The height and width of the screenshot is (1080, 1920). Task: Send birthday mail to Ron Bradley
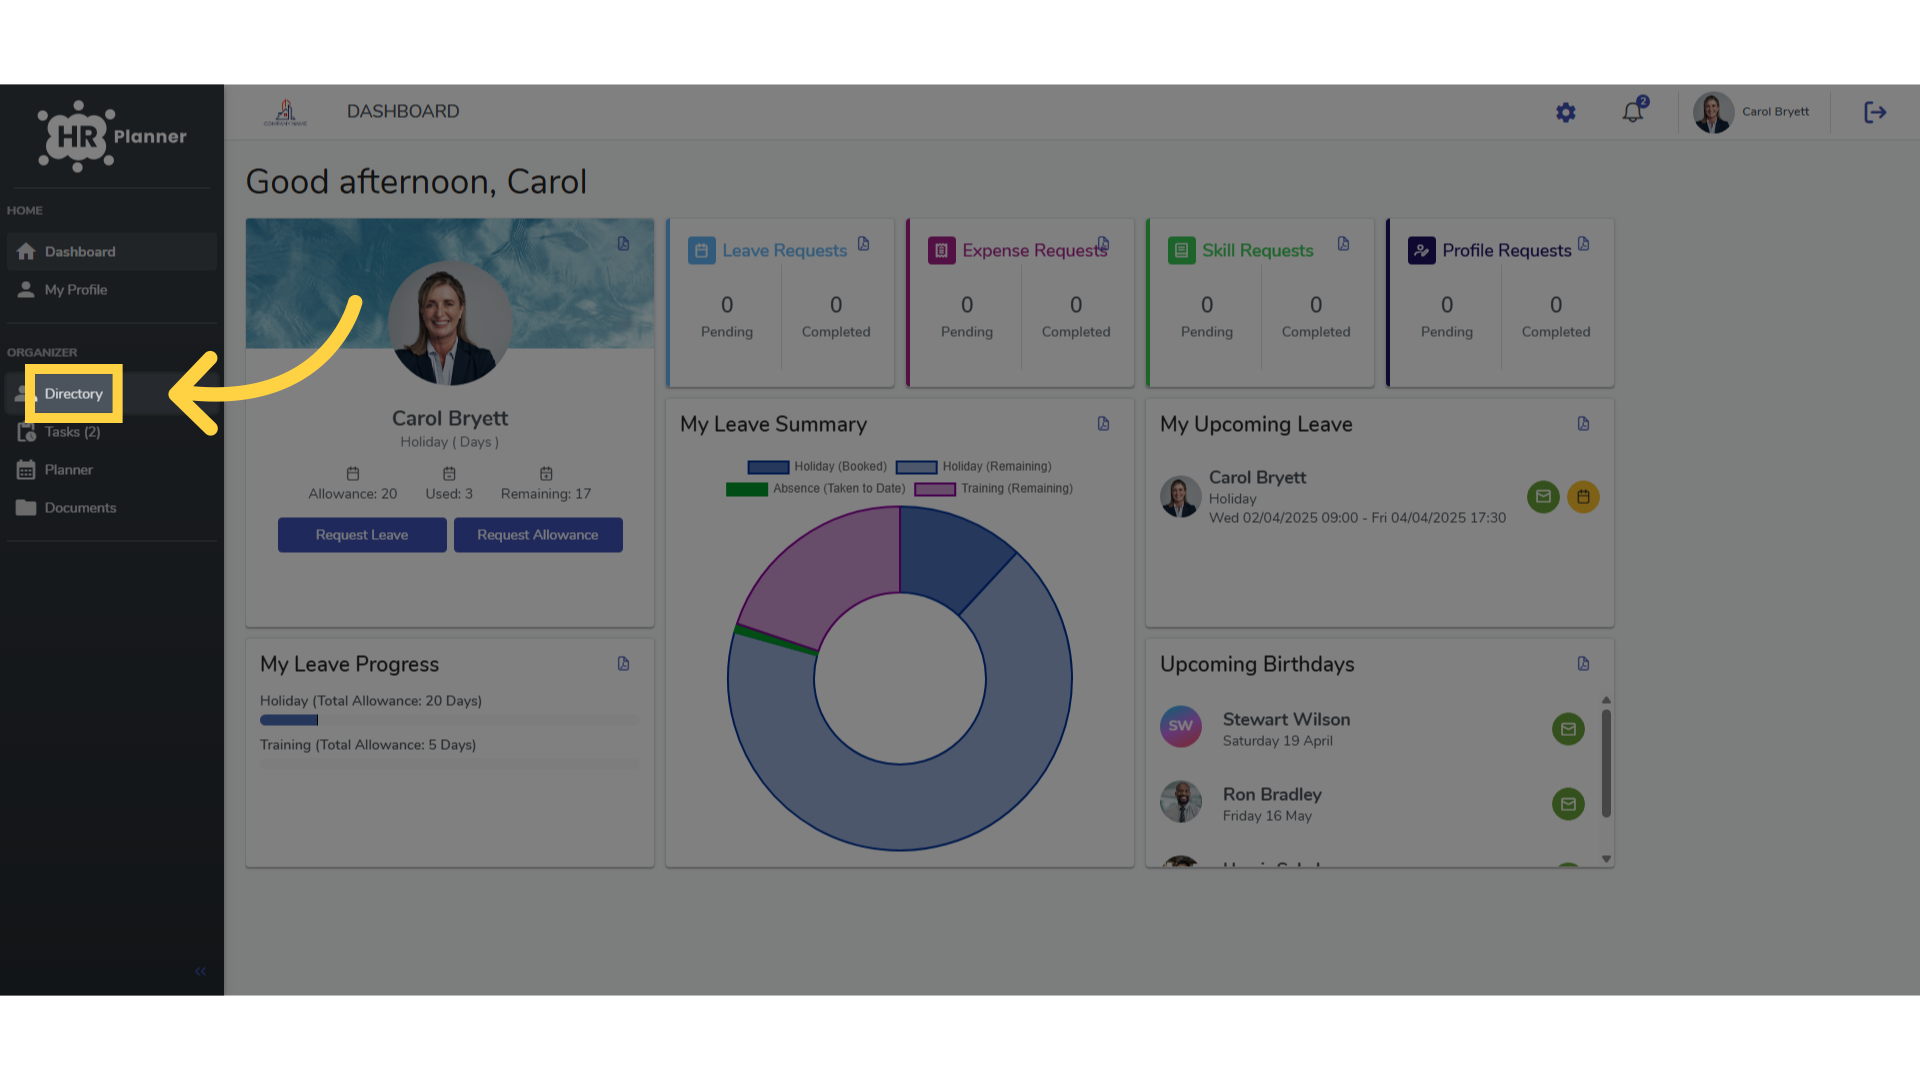click(1568, 804)
